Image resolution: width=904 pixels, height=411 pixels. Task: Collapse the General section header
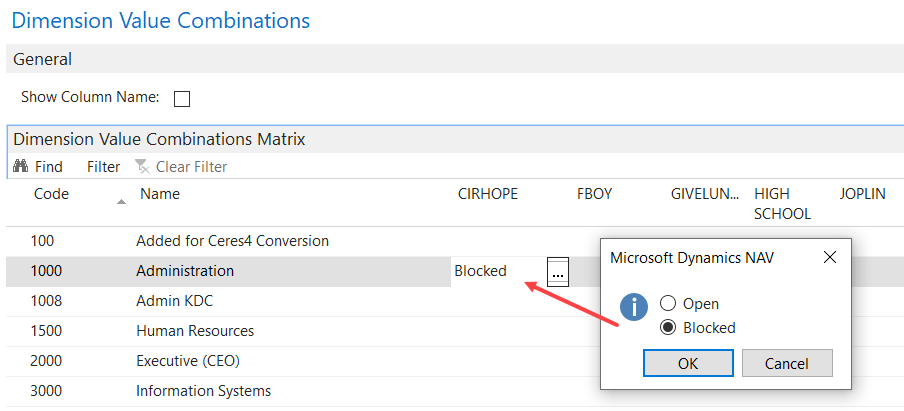tap(42, 60)
